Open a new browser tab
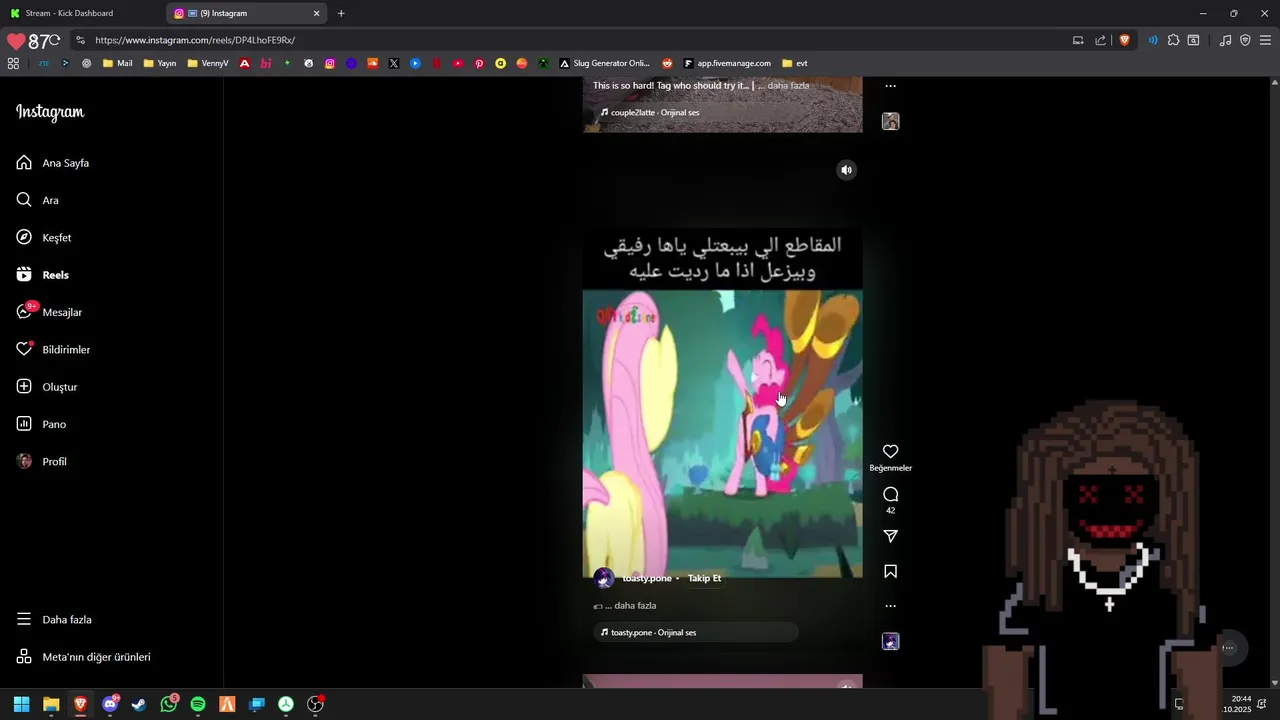1280x720 pixels. point(341,13)
